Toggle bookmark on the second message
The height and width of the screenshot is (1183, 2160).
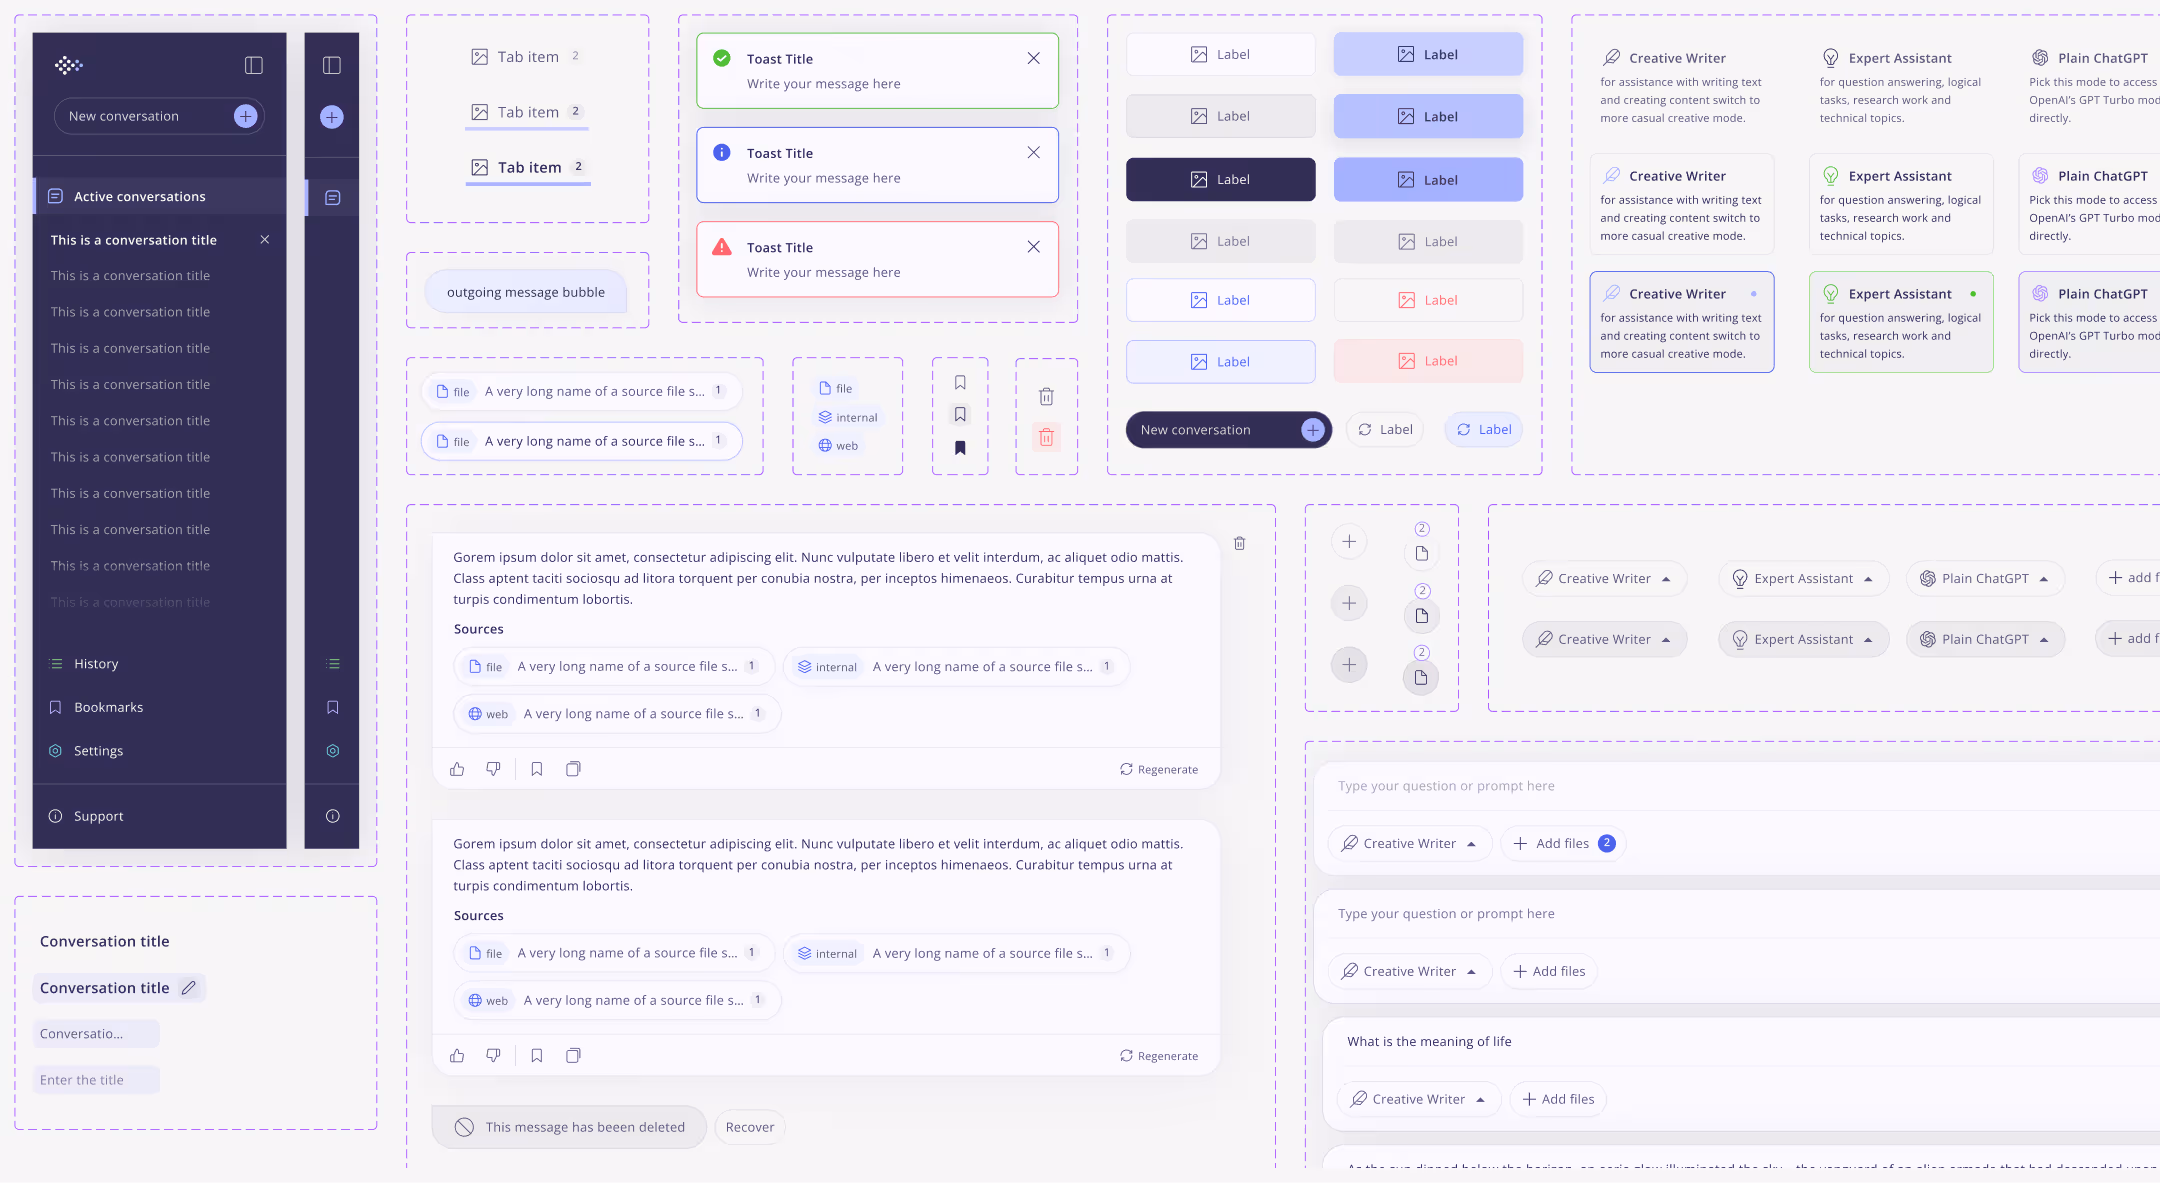click(x=537, y=1055)
